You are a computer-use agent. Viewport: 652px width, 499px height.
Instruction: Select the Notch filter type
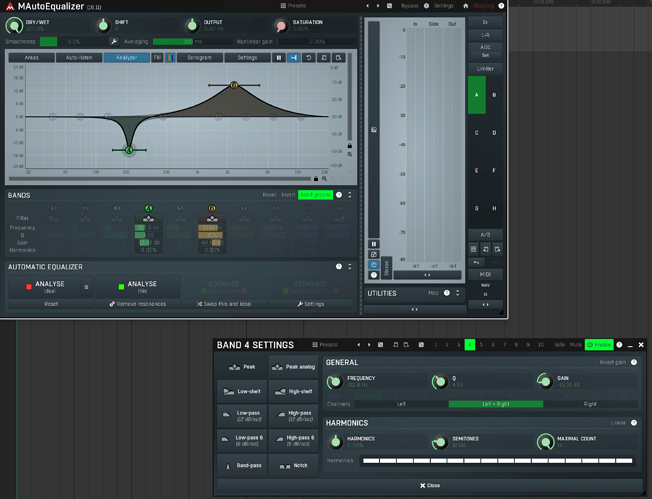click(293, 466)
